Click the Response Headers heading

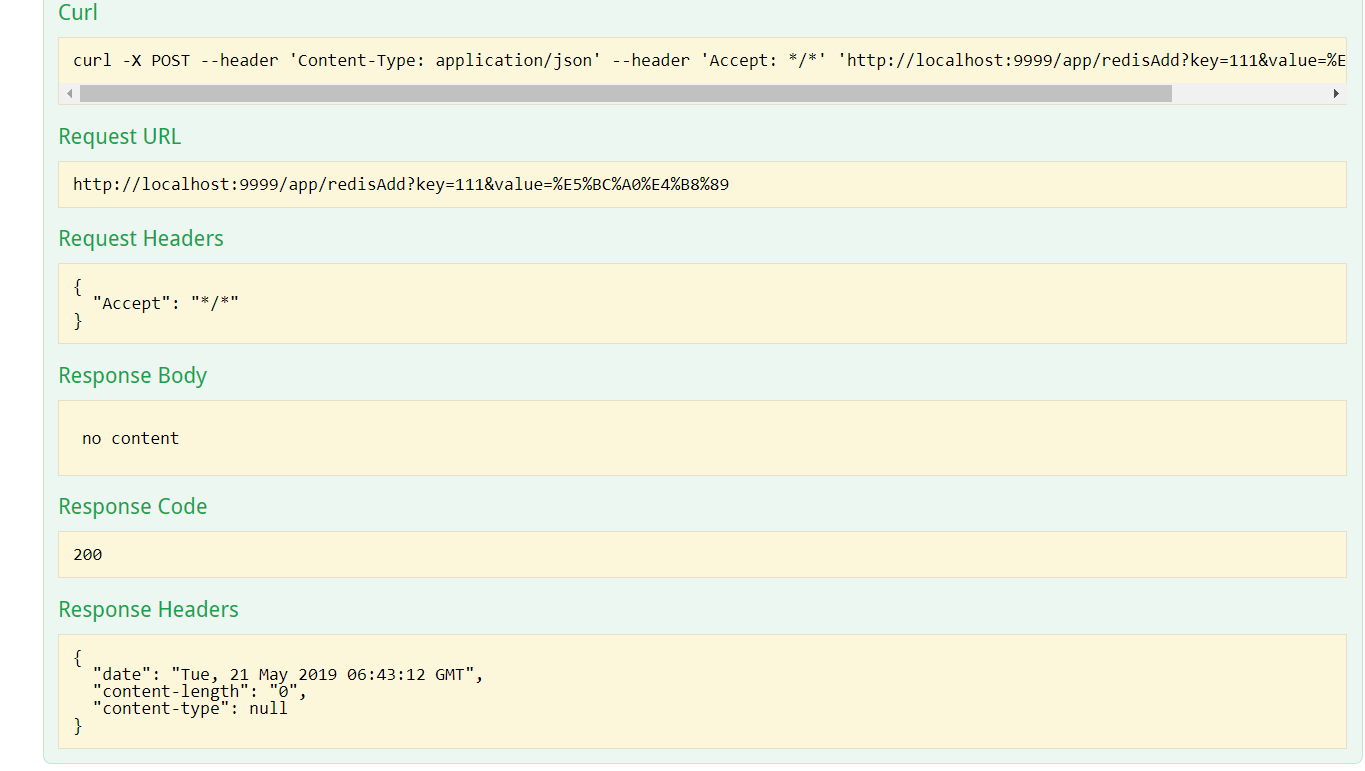149,610
